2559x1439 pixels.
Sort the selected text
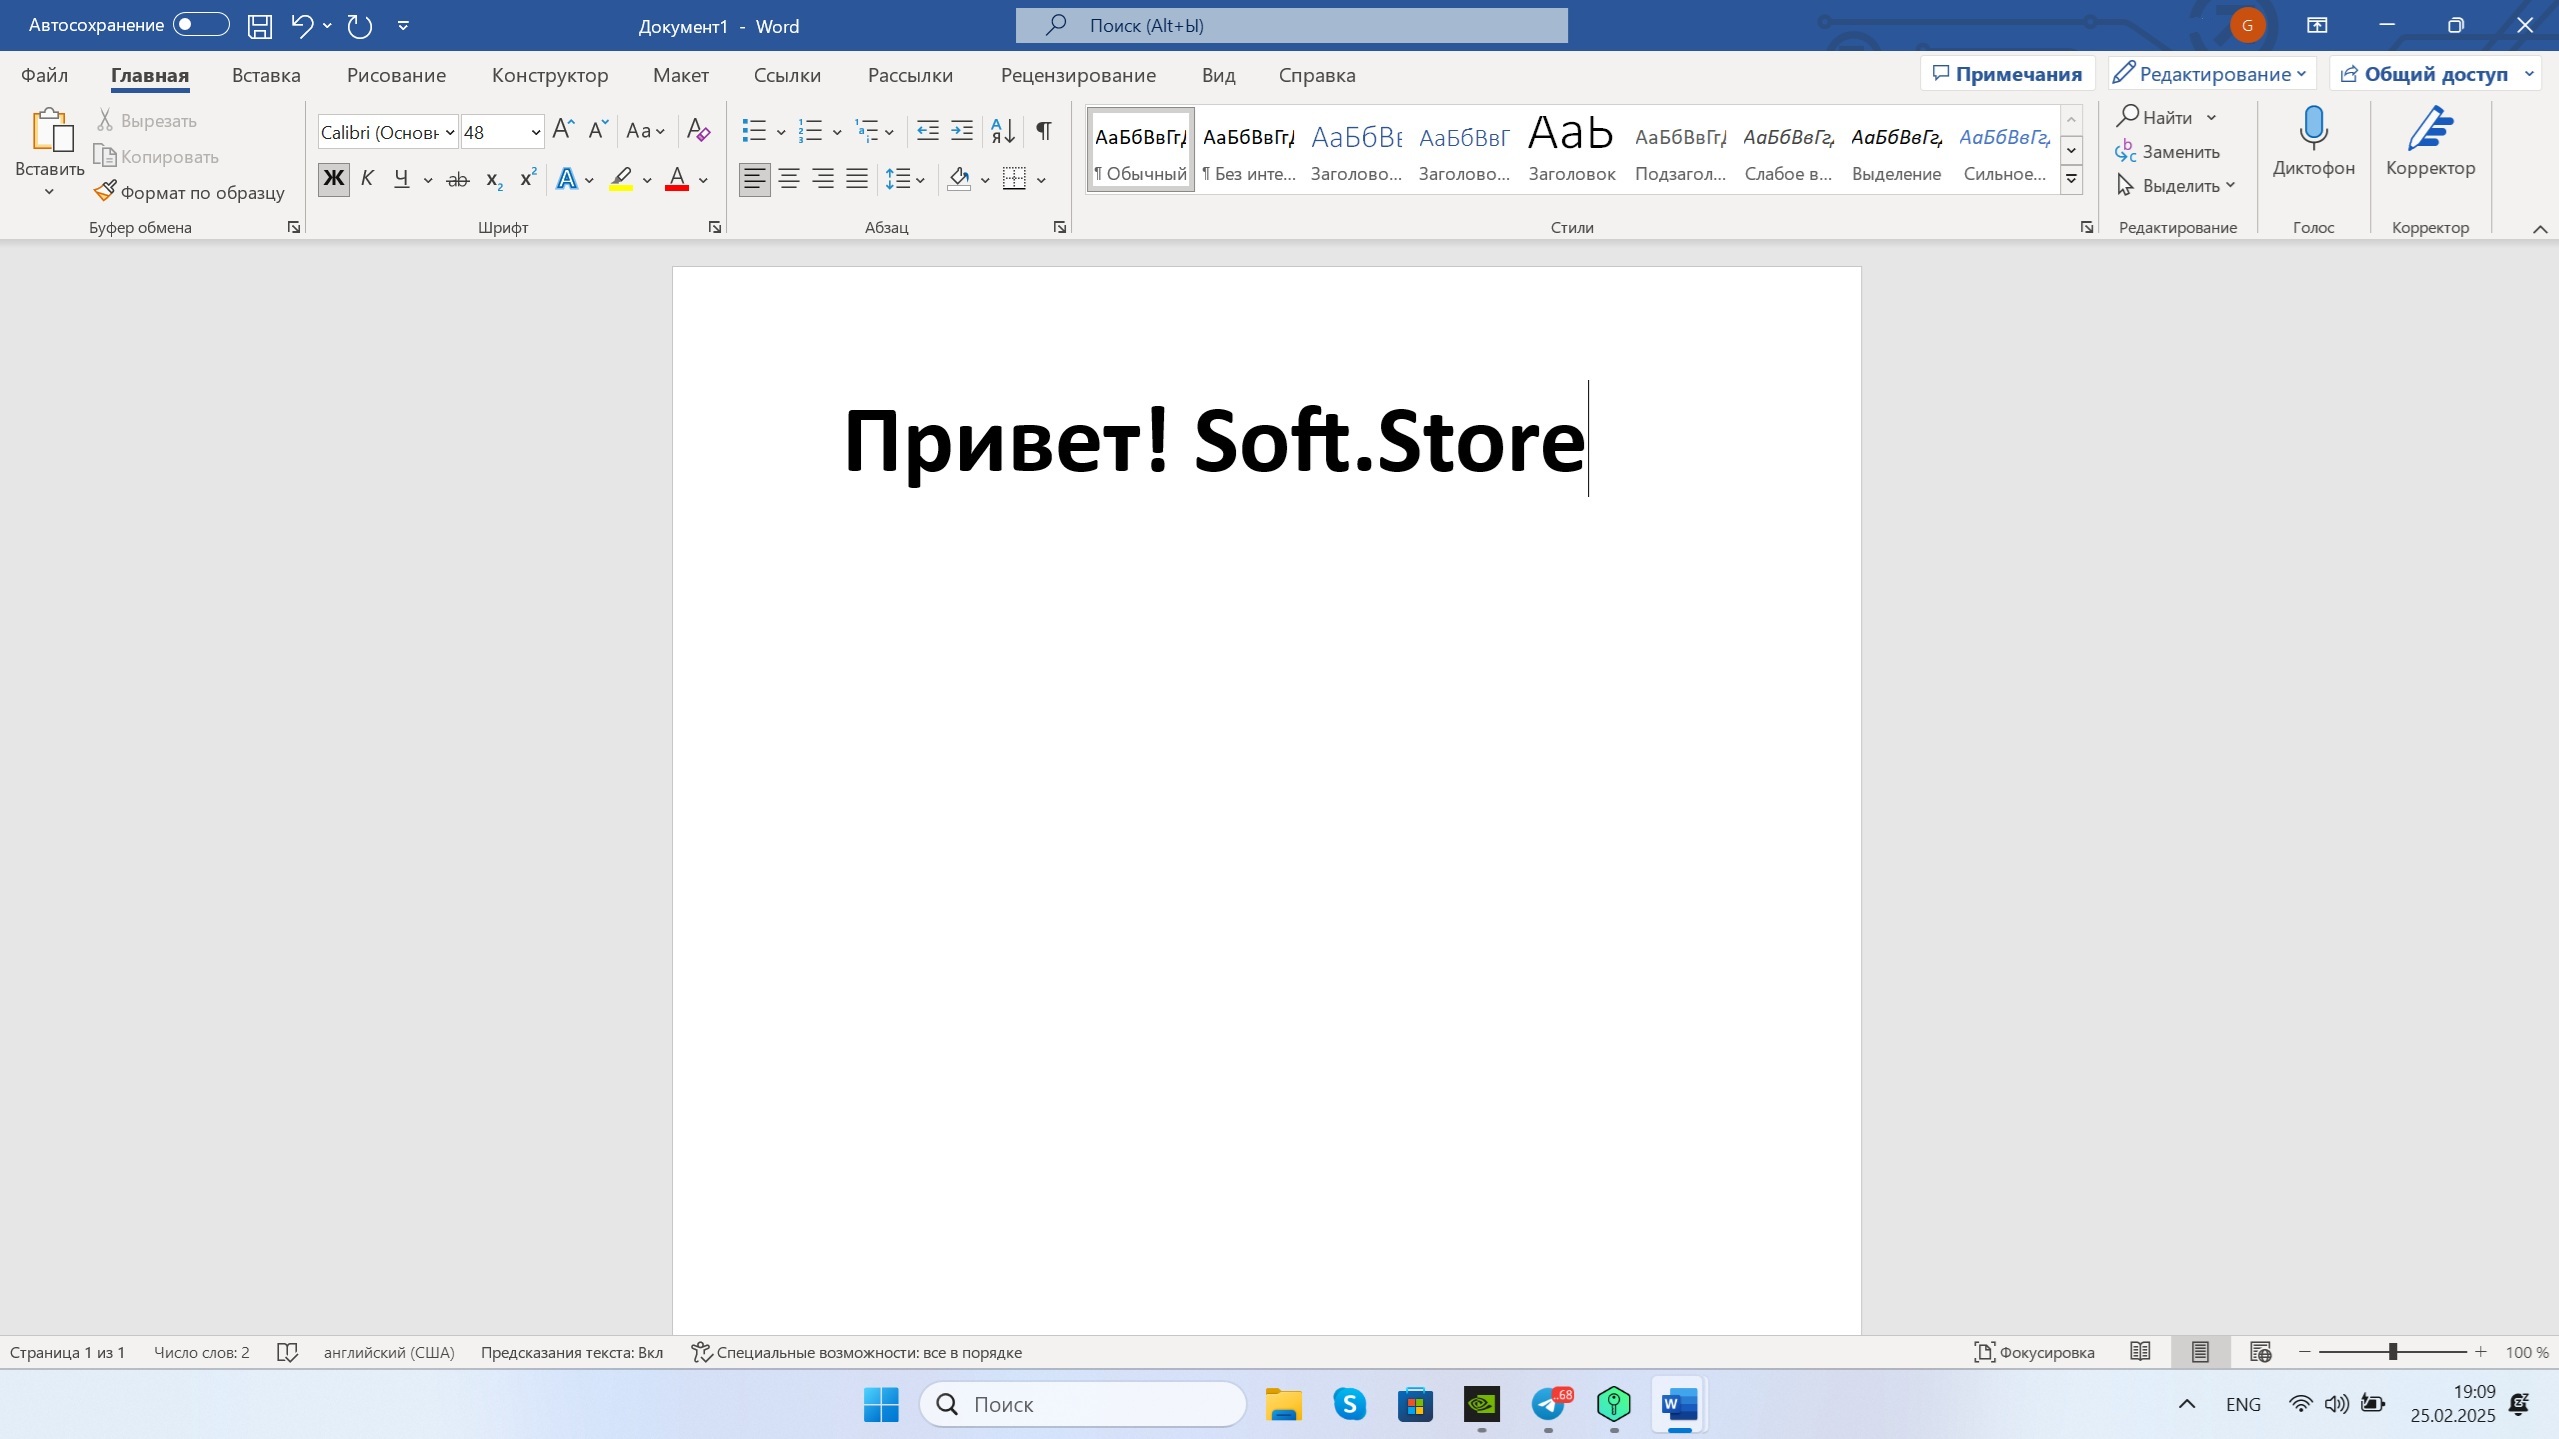[x=1003, y=130]
